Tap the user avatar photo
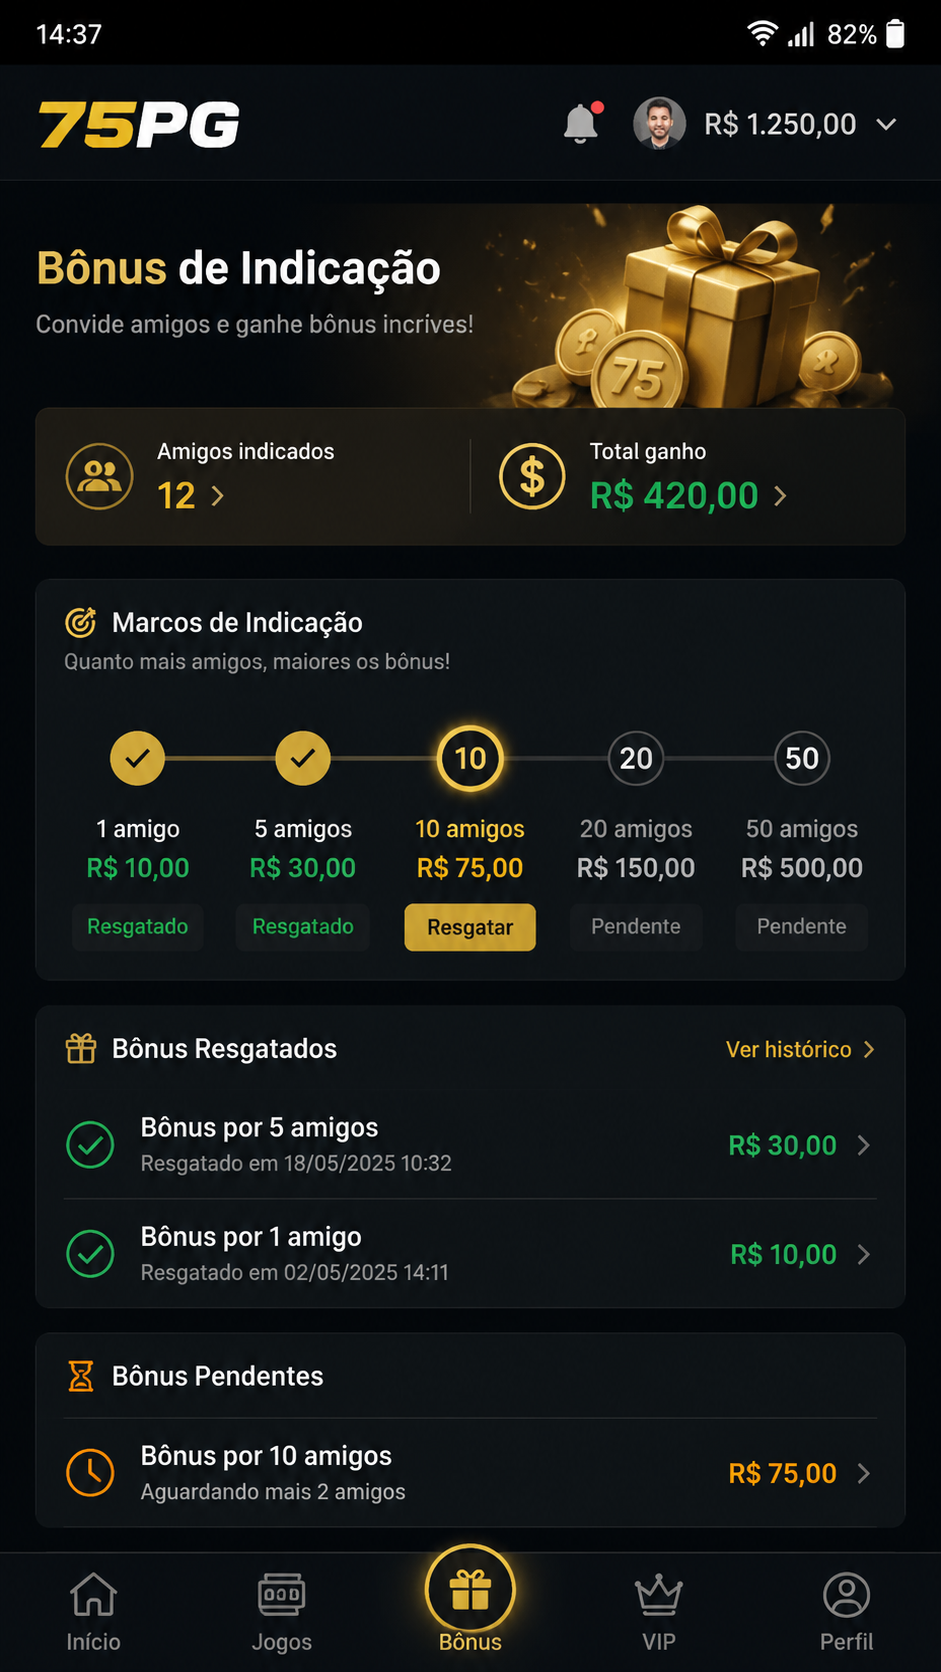 659,123
